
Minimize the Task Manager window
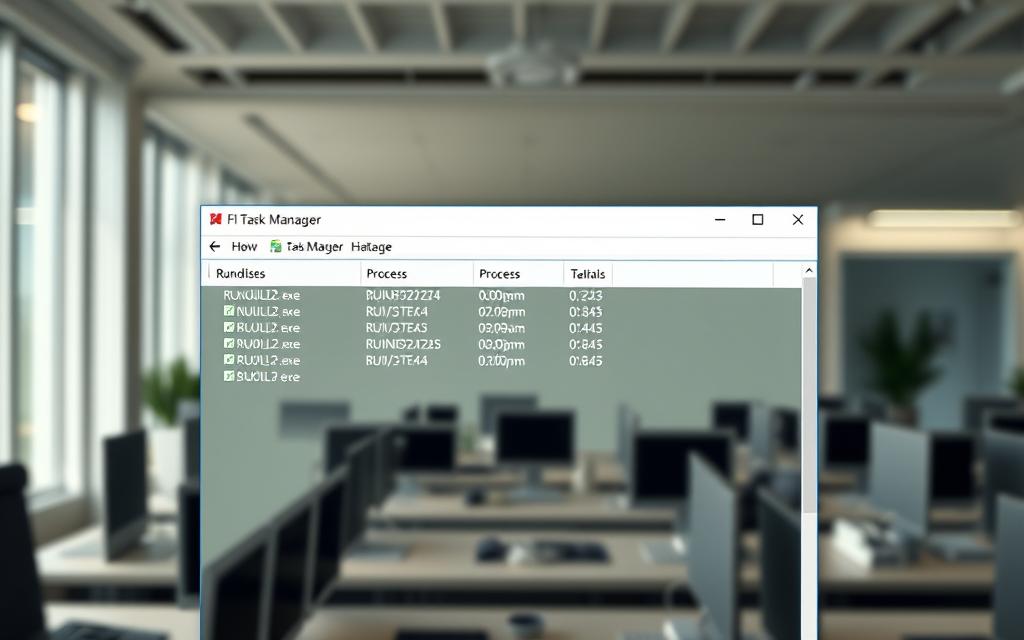click(719, 220)
